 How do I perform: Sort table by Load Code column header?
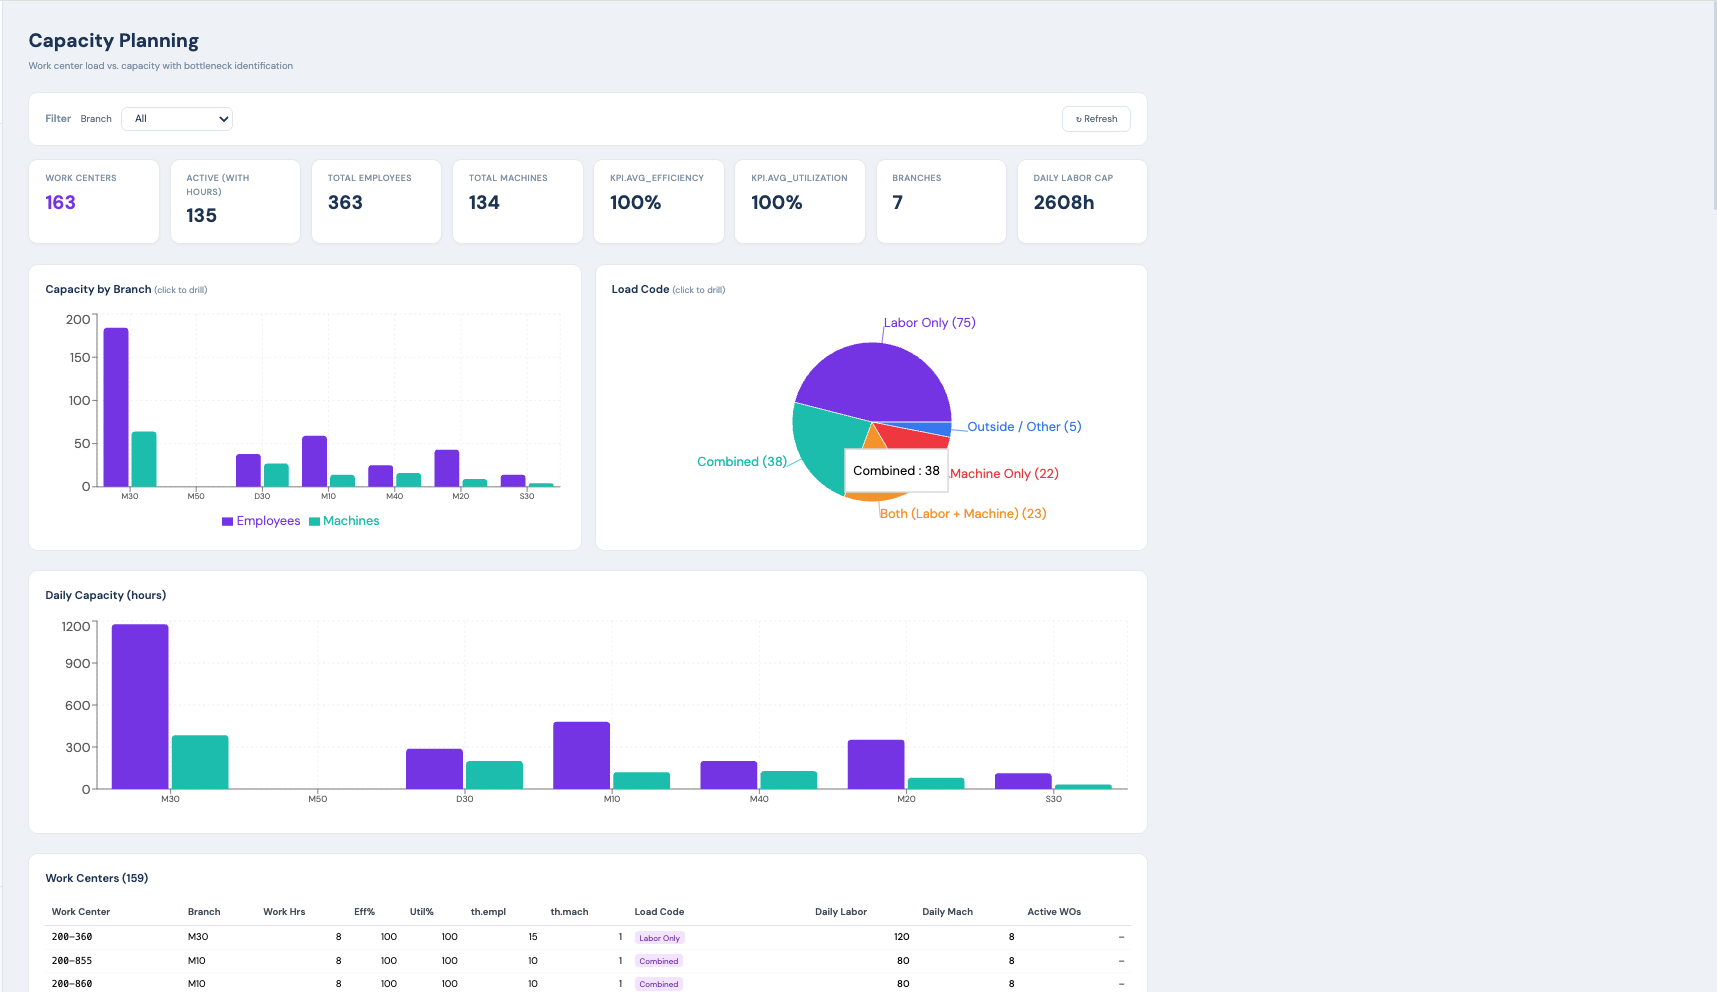click(659, 912)
